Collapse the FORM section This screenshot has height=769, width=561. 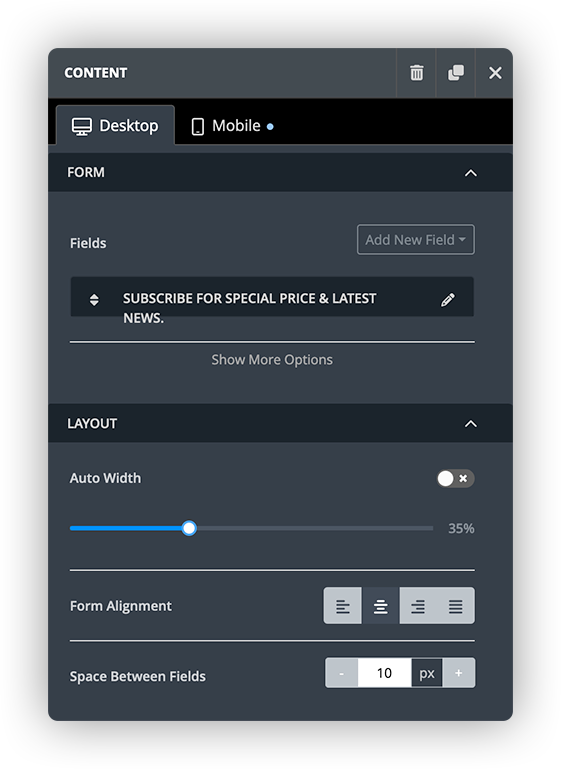[x=470, y=173]
